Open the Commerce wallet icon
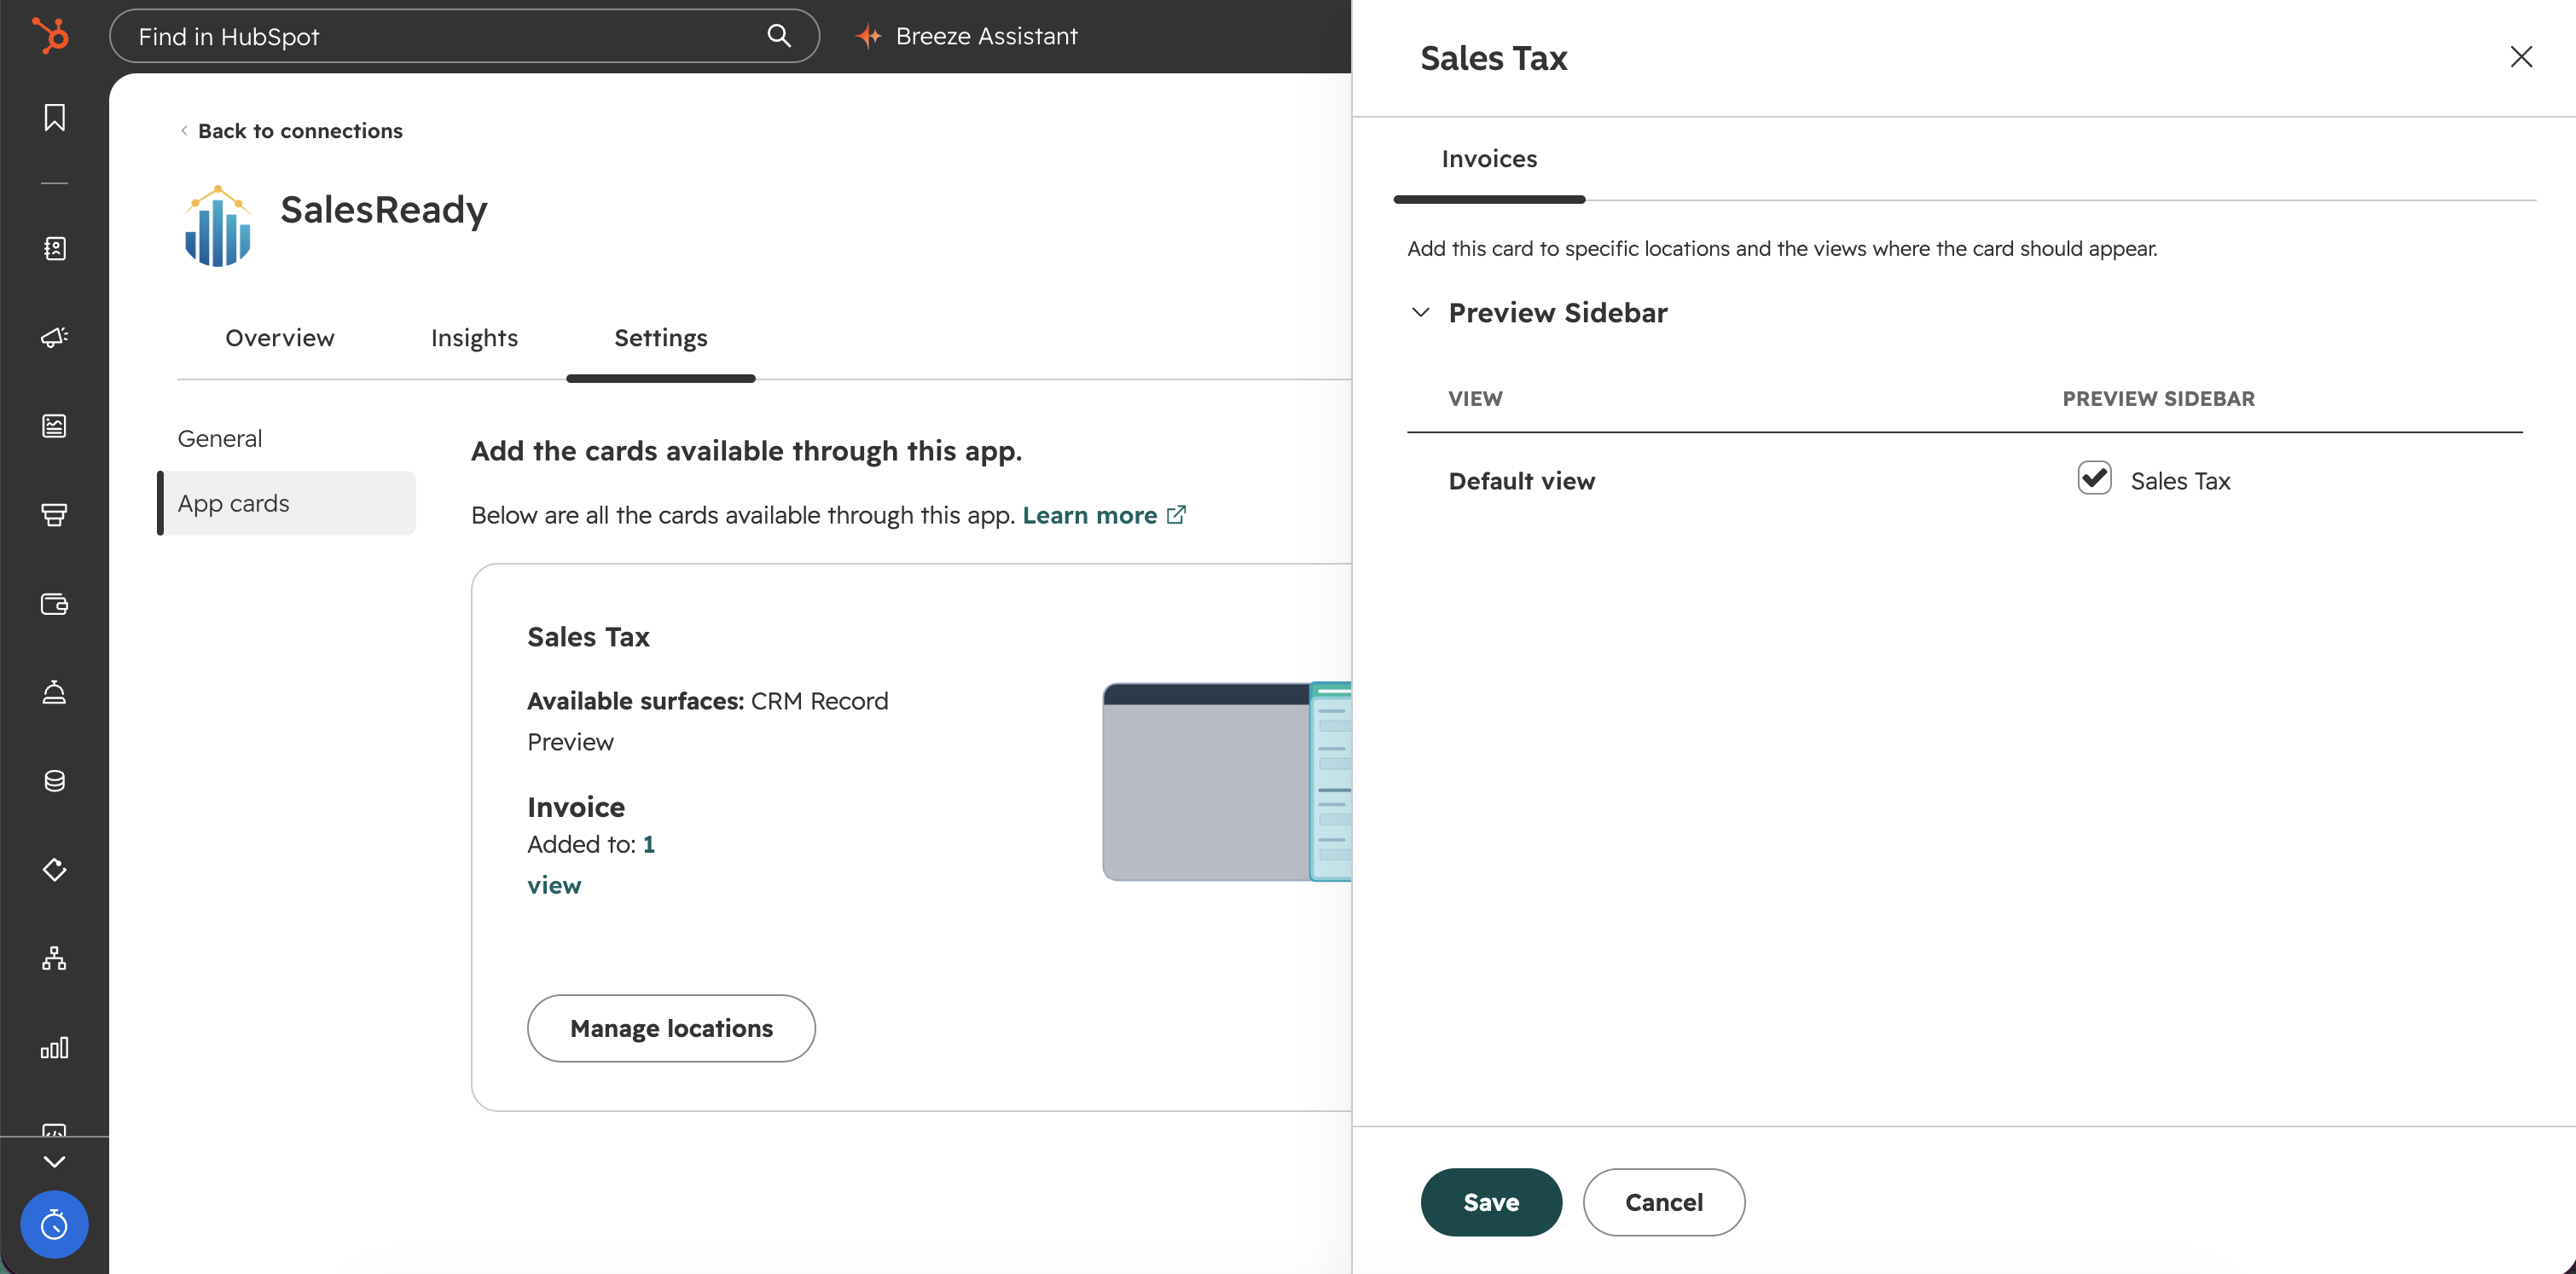The image size is (2576, 1274). (x=54, y=604)
